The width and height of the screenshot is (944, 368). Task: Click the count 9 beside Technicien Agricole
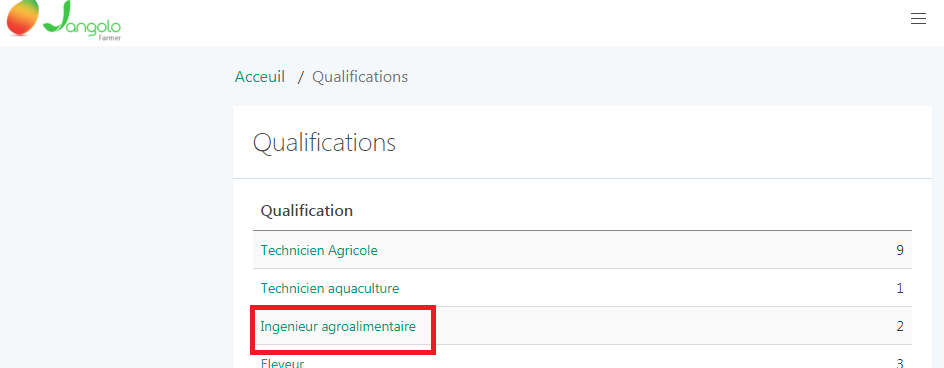pos(899,250)
